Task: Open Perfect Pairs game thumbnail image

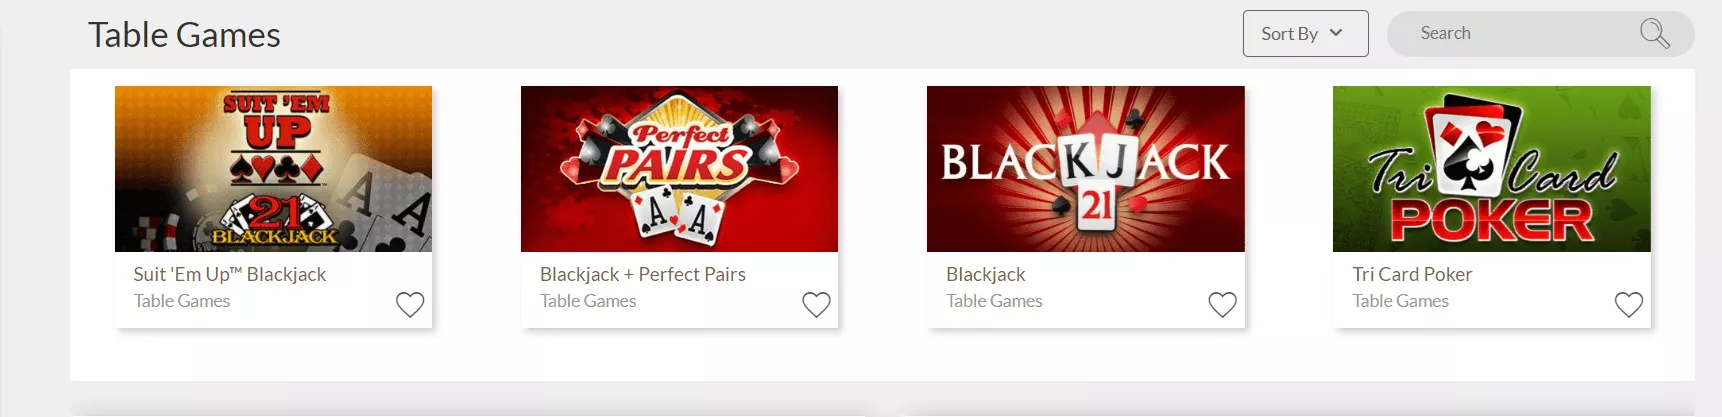Action: (679, 169)
